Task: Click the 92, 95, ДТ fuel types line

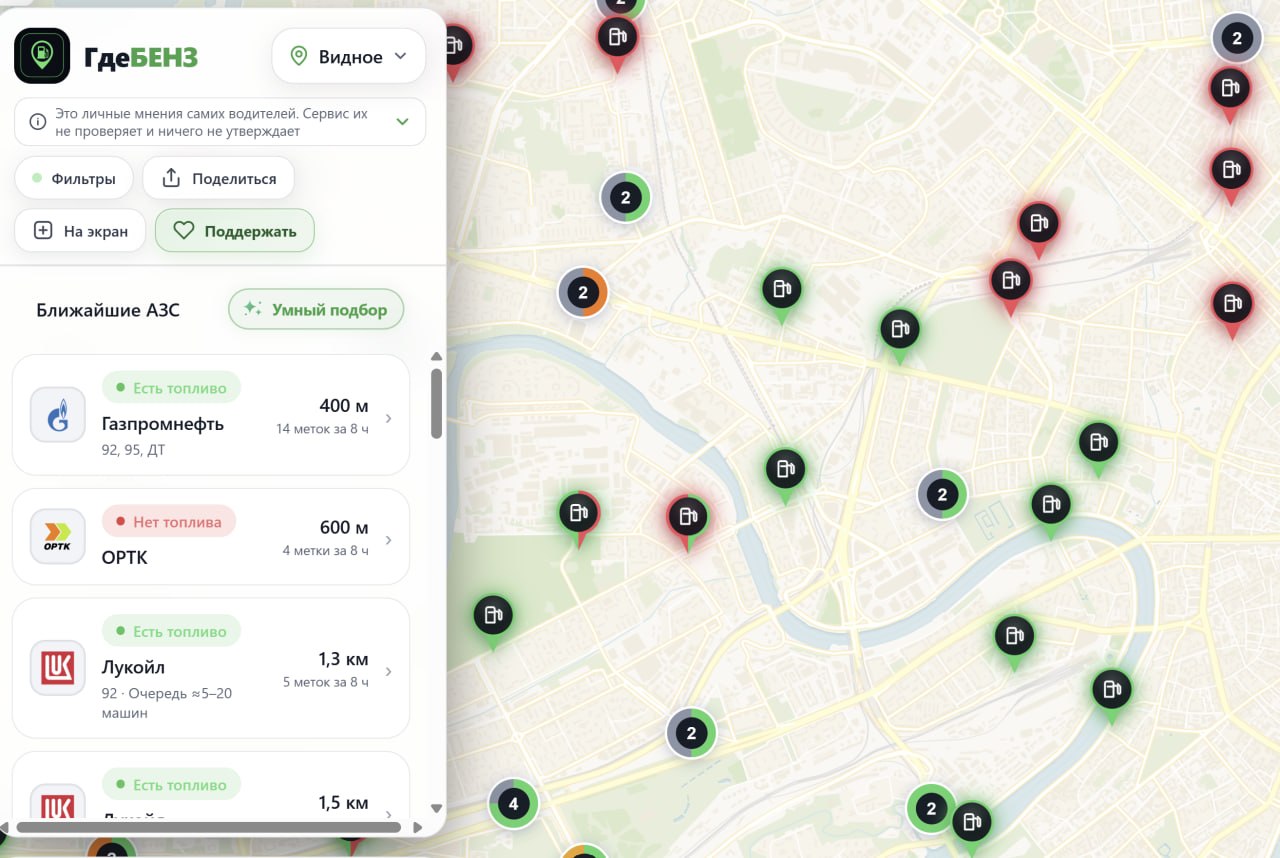Action: [134, 450]
